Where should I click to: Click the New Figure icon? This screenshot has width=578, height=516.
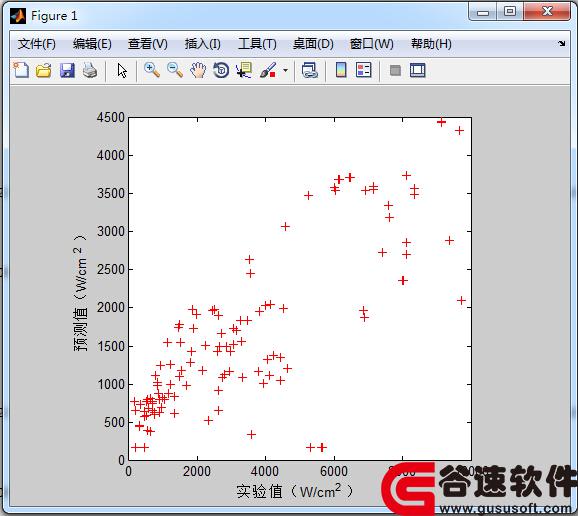pyautogui.click(x=21, y=70)
